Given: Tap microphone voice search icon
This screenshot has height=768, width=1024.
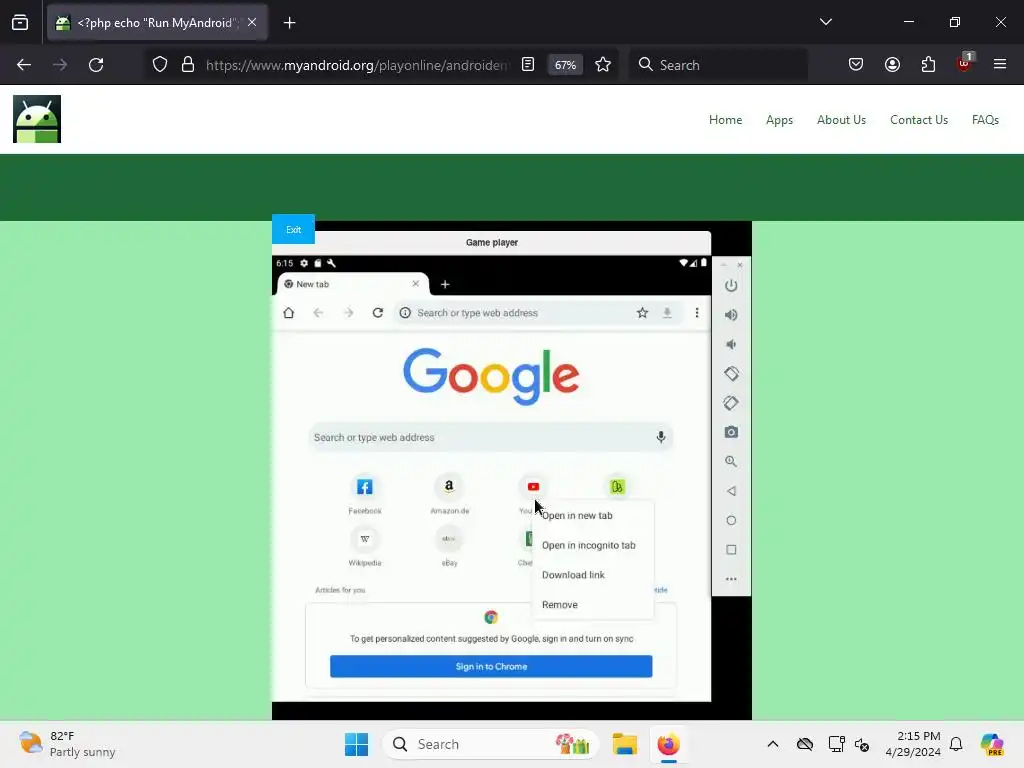Looking at the screenshot, I should click(661, 437).
